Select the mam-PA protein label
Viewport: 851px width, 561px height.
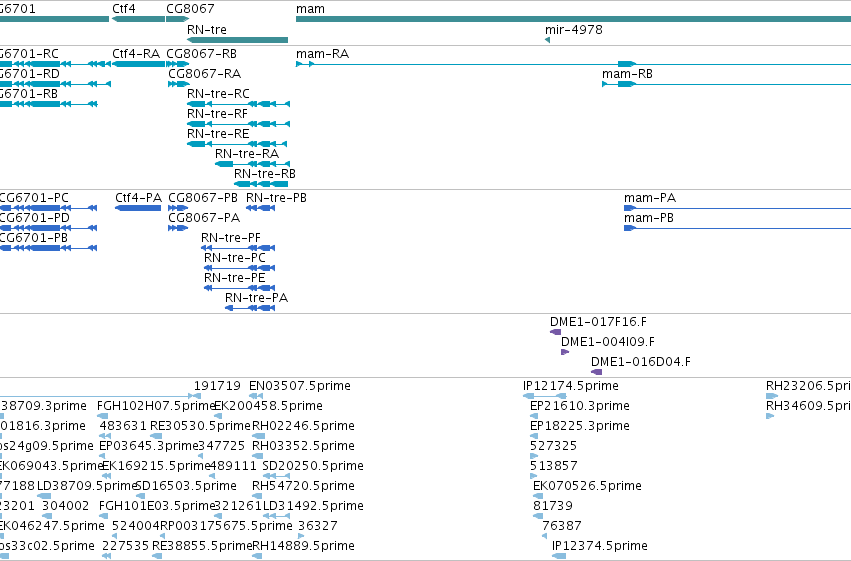pyautogui.click(x=650, y=198)
